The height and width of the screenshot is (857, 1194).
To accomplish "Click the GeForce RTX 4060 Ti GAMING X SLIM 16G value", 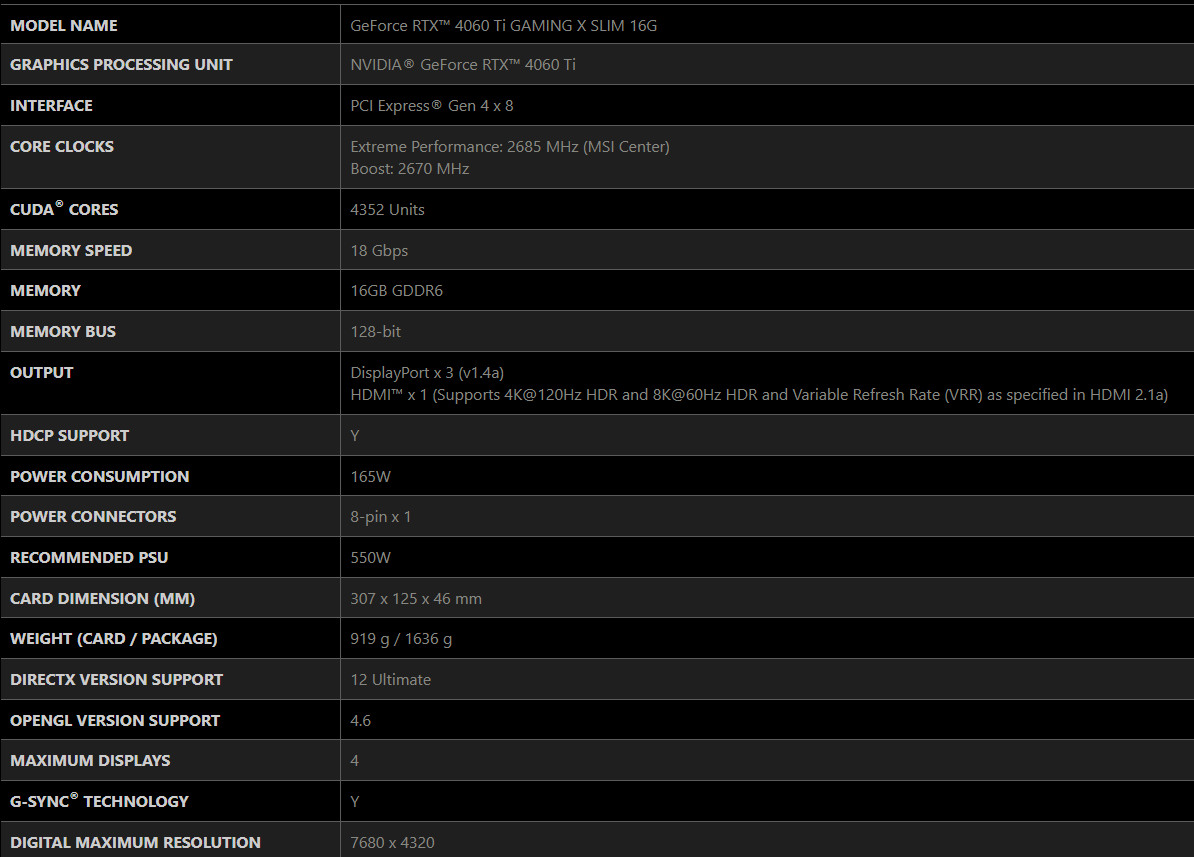I will pos(504,26).
